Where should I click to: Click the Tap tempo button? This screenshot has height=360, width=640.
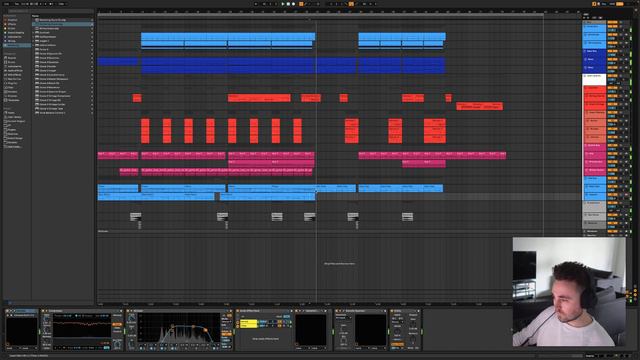17,4
